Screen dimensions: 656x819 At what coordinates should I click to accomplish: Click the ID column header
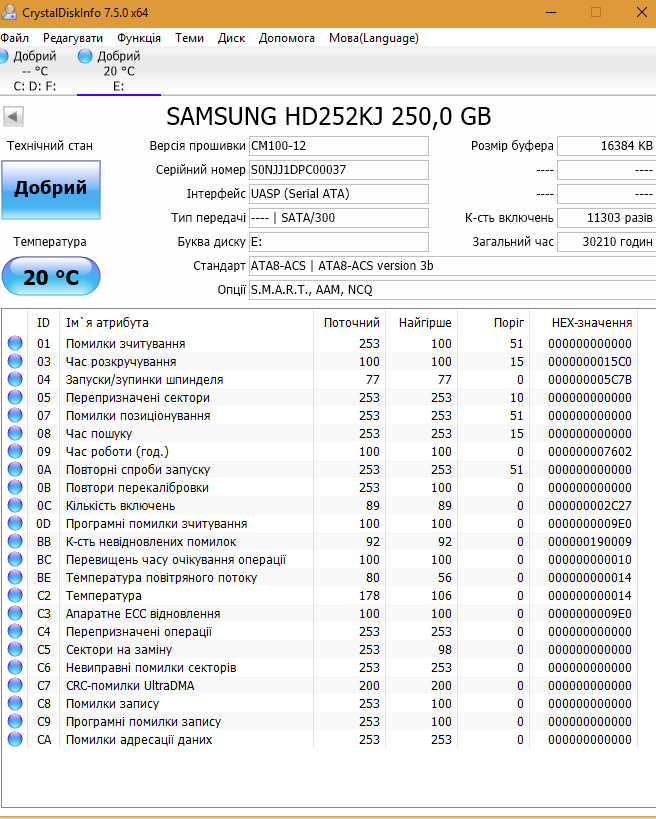pyautogui.click(x=43, y=323)
